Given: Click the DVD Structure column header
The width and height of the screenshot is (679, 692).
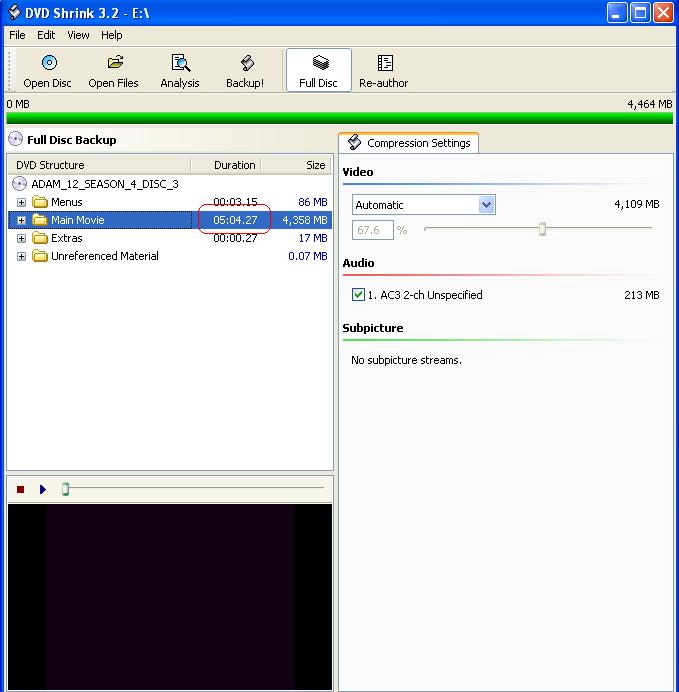Looking at the screenshot, I should (x=100, y=165).
